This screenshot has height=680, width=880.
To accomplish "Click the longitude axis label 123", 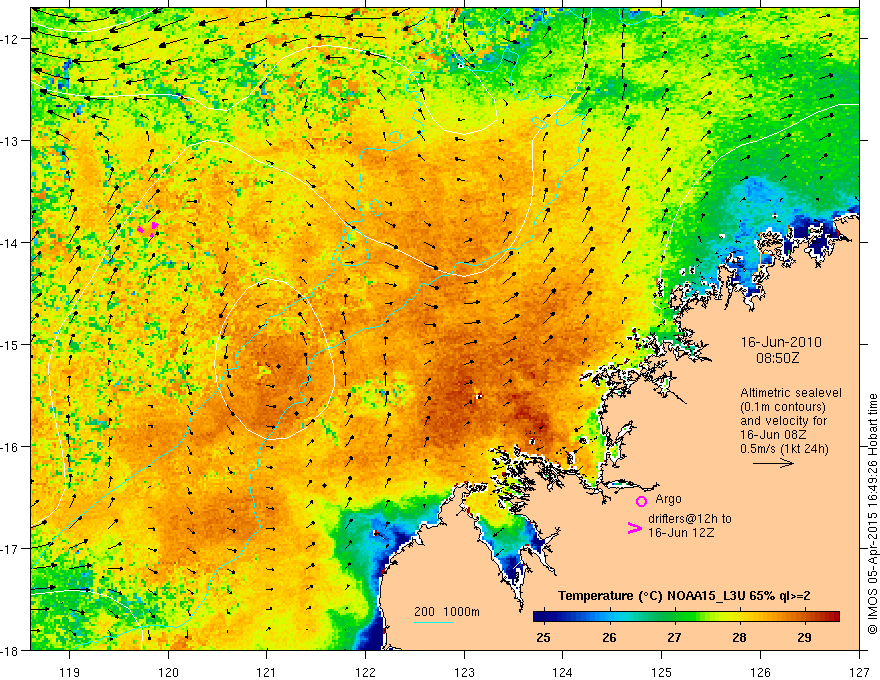I will coord(465,672).
